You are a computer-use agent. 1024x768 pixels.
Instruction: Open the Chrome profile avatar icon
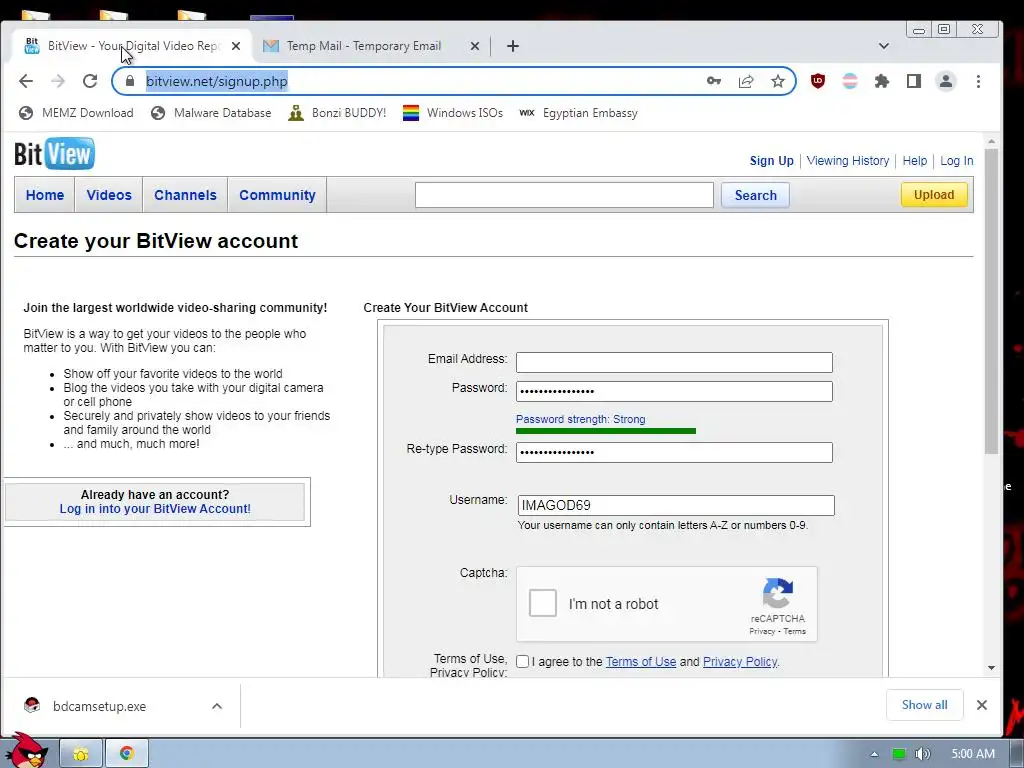point(946,81)
